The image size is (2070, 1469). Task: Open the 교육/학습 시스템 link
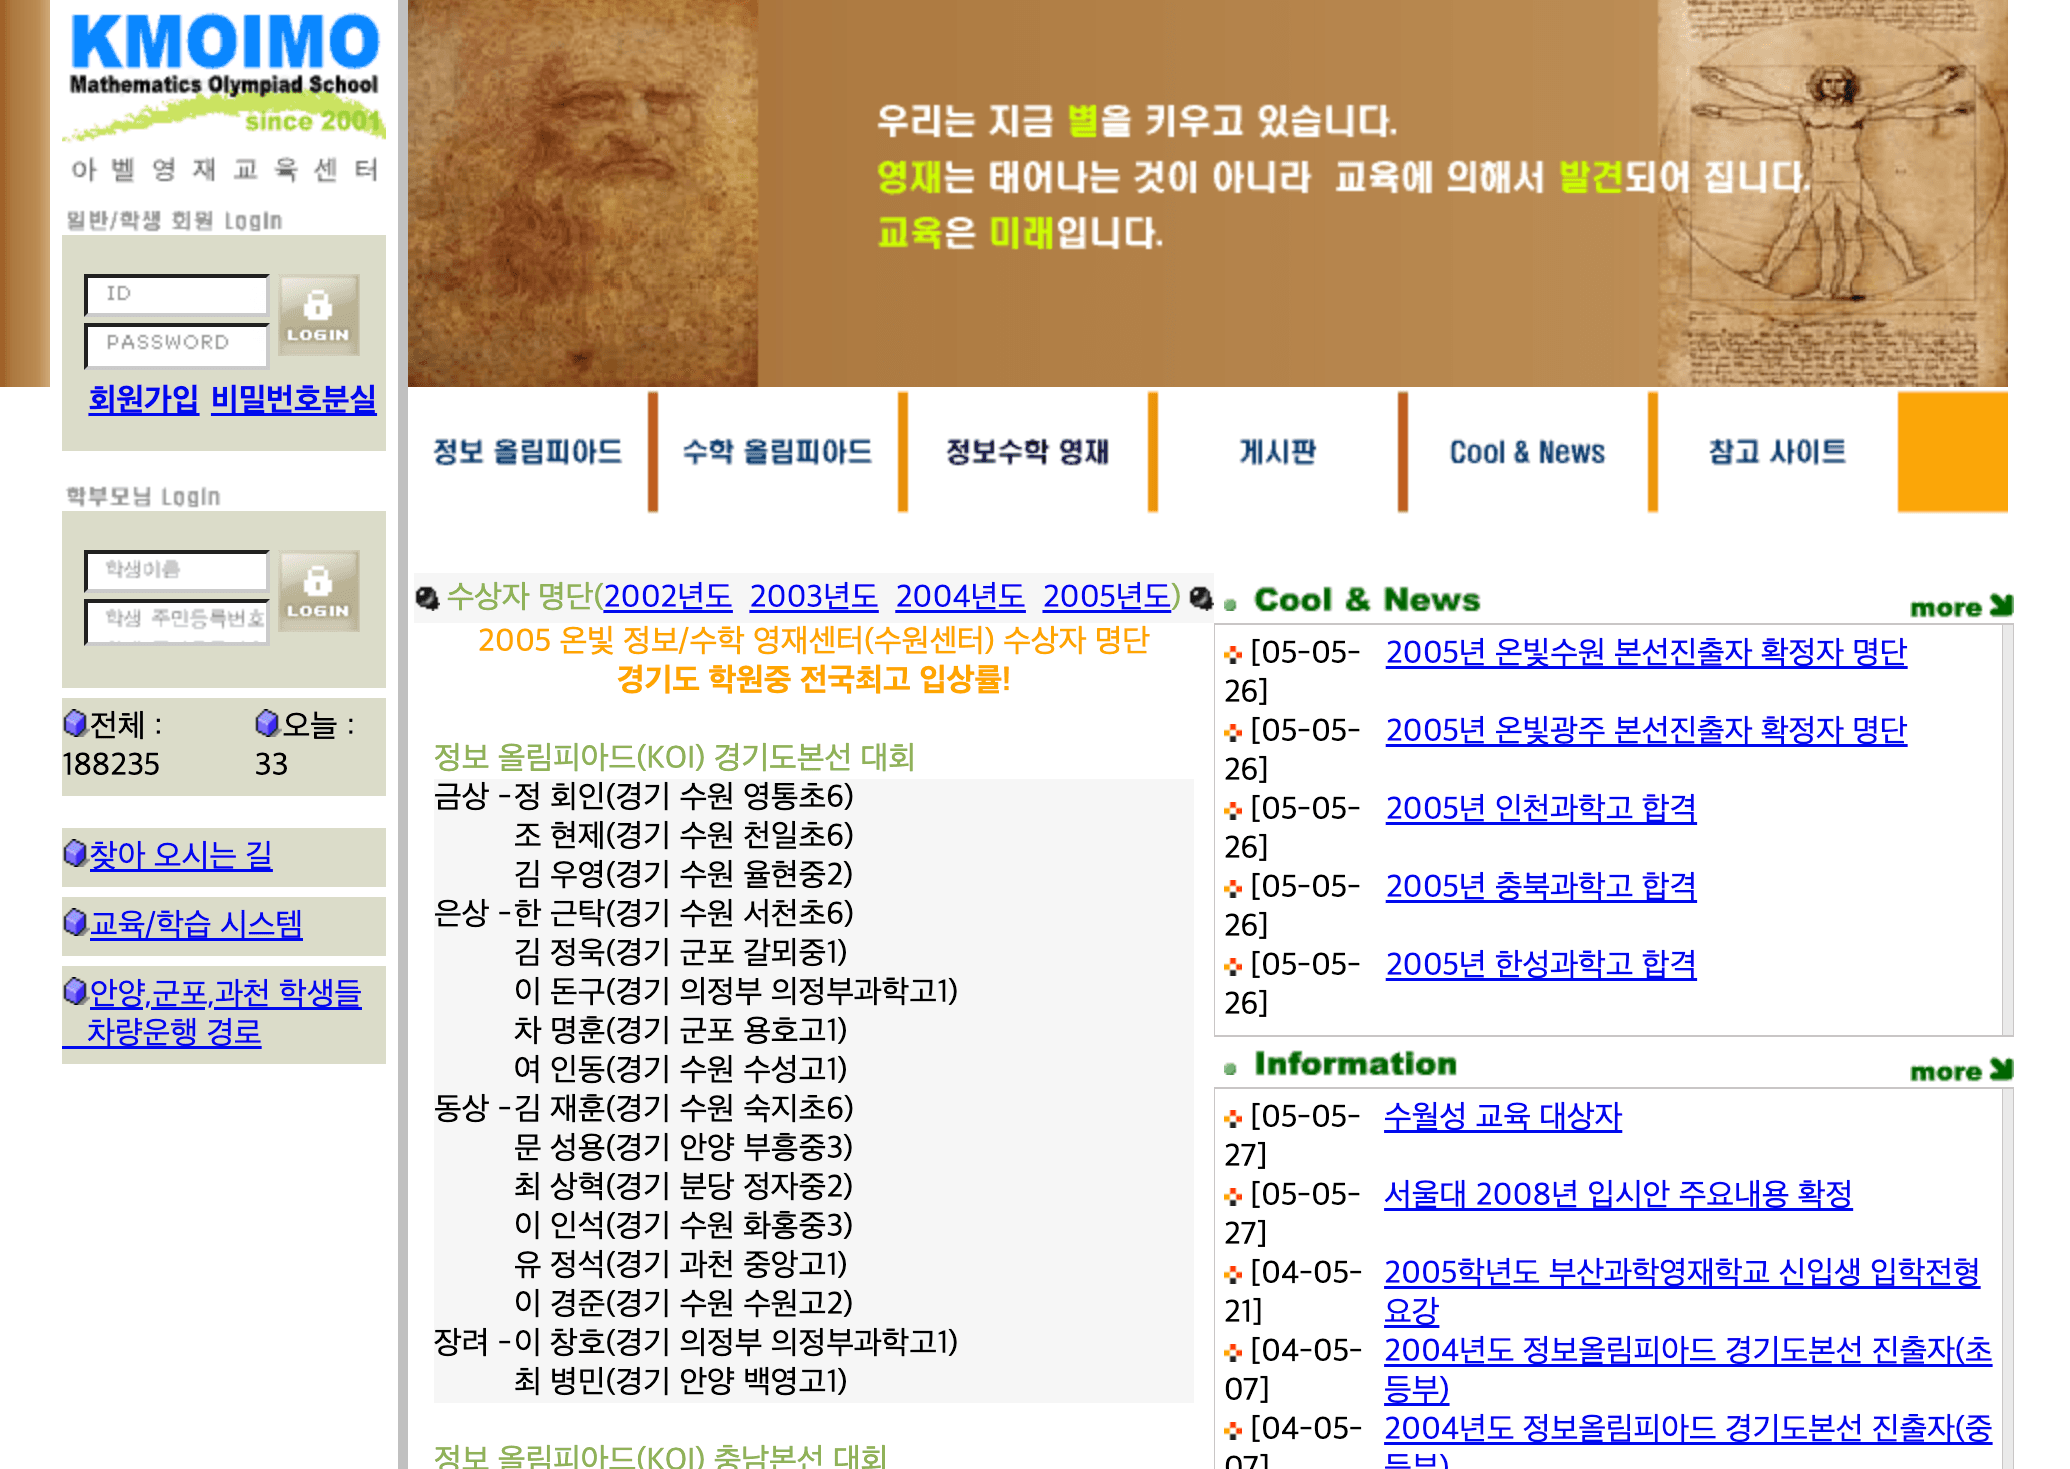click(x=196, y=923)
